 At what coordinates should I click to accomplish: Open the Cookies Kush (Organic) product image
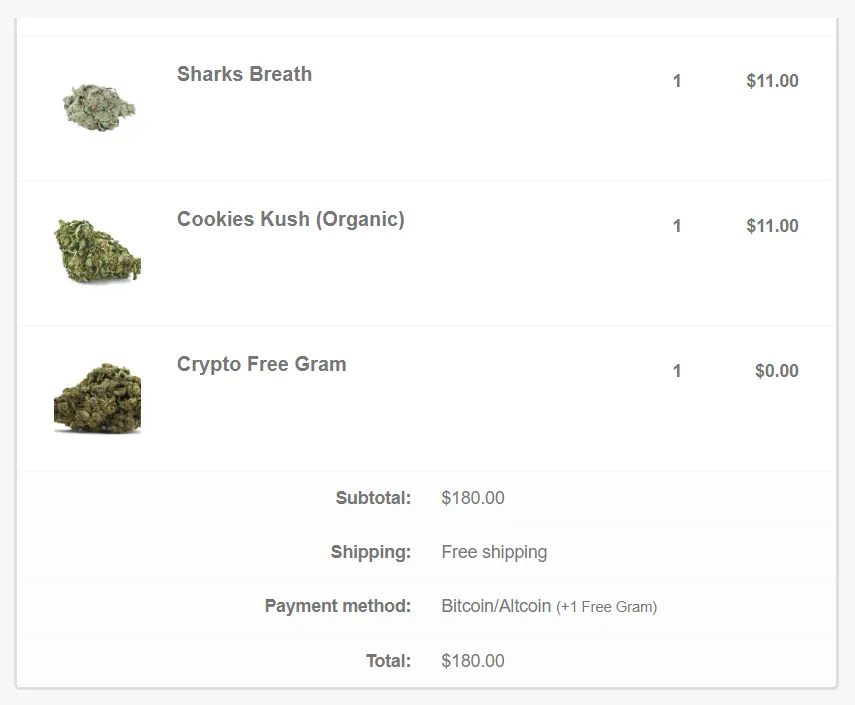(98, 252)
